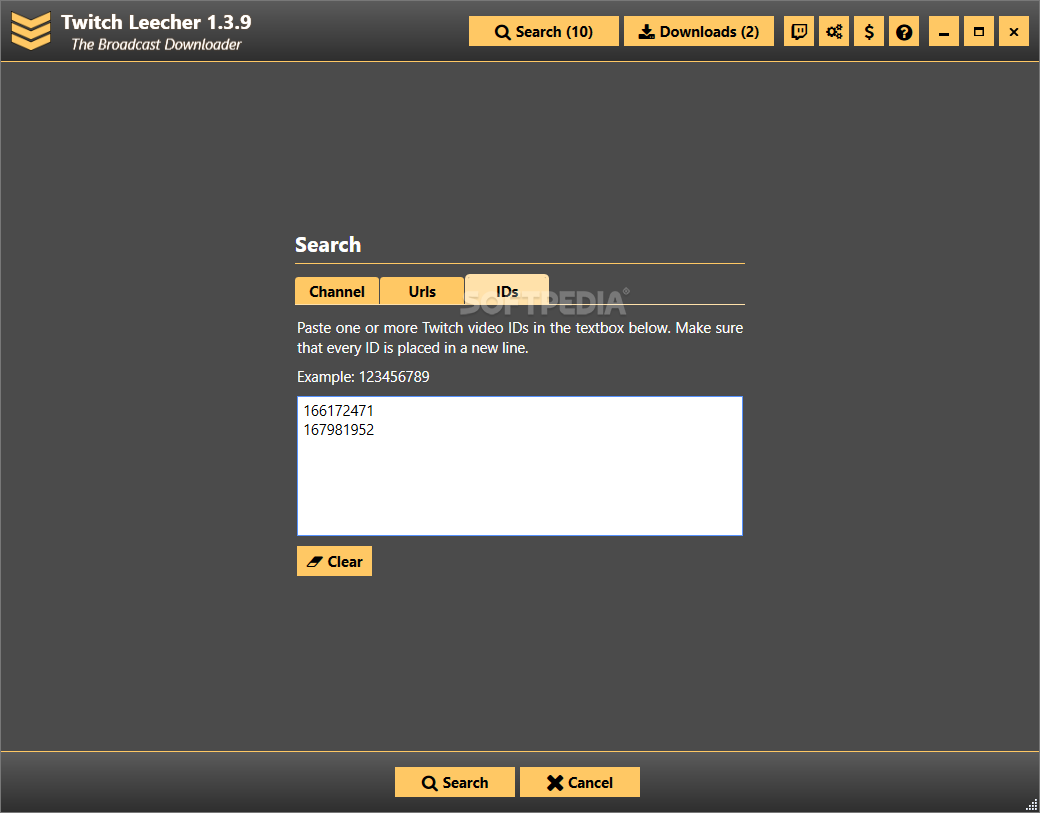Click the dollar sign donate icon

869,31
